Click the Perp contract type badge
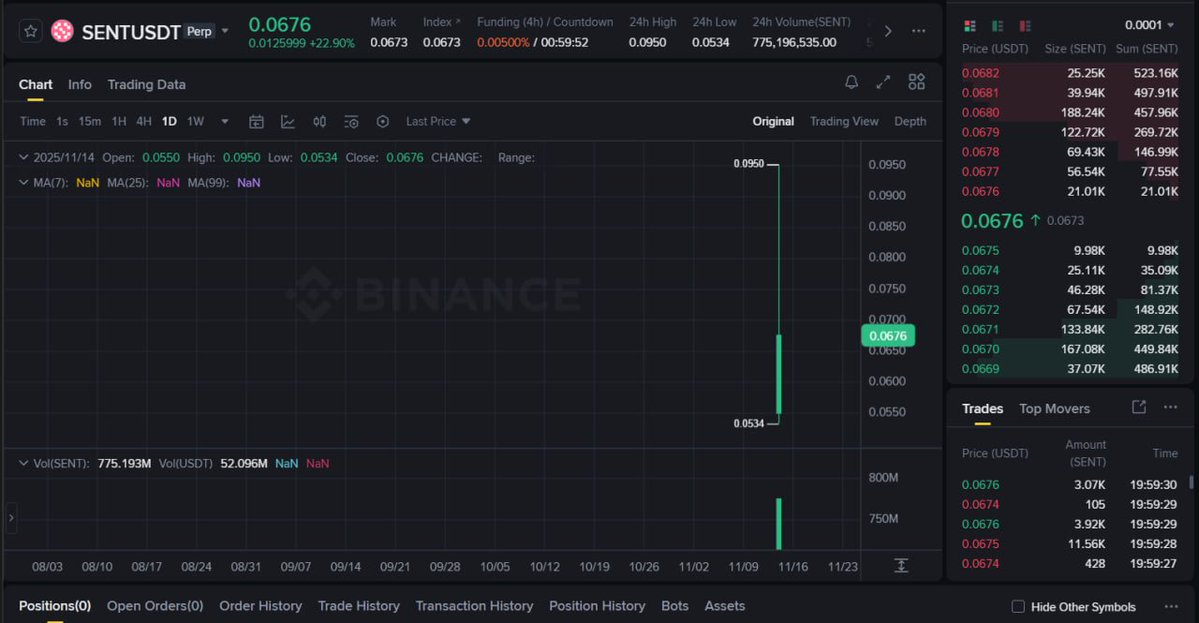This screenshot has height=623, width=1199. point(199,31)
